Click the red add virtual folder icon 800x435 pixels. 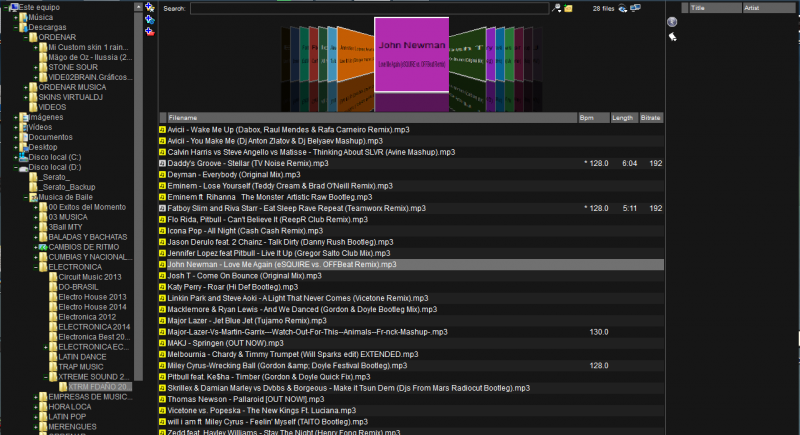click(149, 32)
